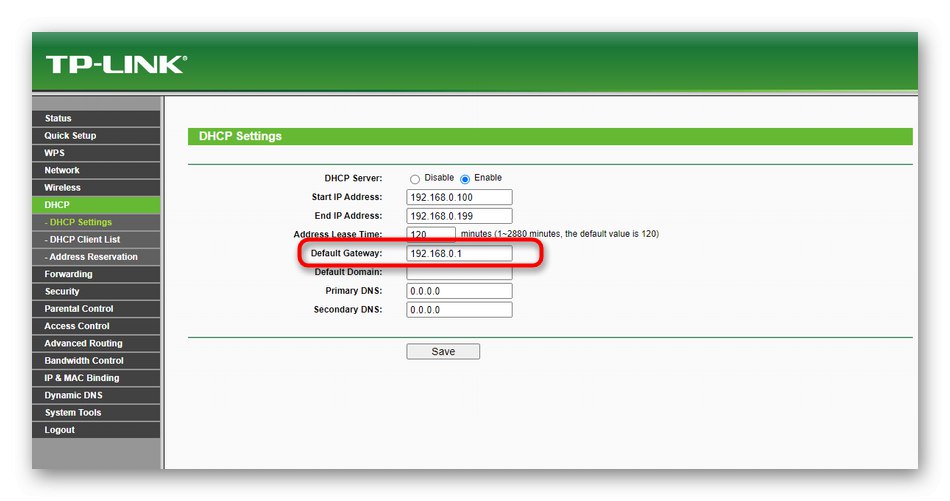This screenshot has height=501, width=950.
Task: Click the lease time hint text
Action: pos(560,234)
